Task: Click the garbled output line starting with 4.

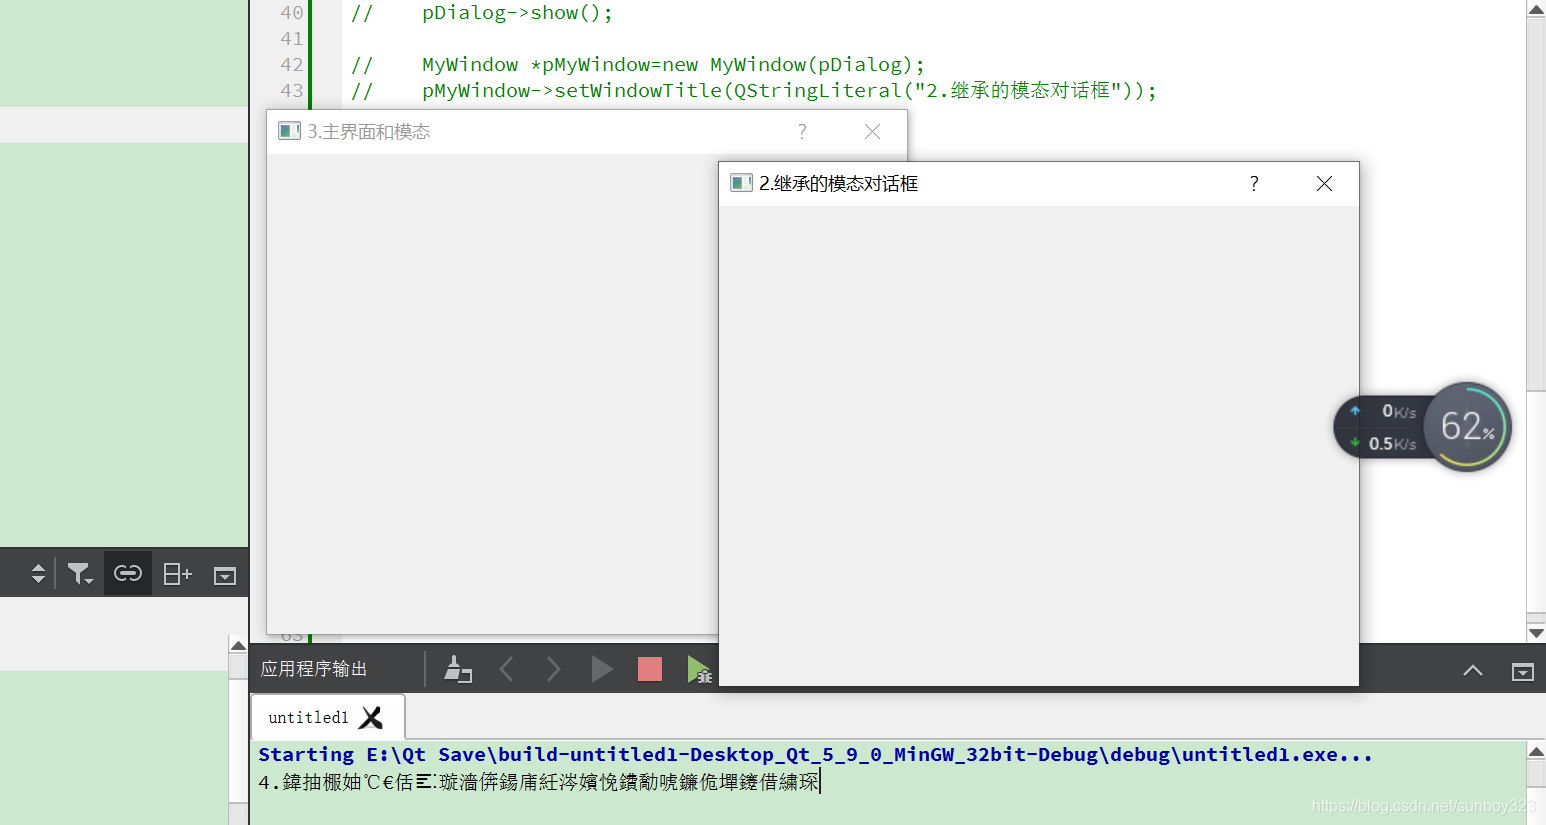Action: pyautogui.click(x=538, y=782)
